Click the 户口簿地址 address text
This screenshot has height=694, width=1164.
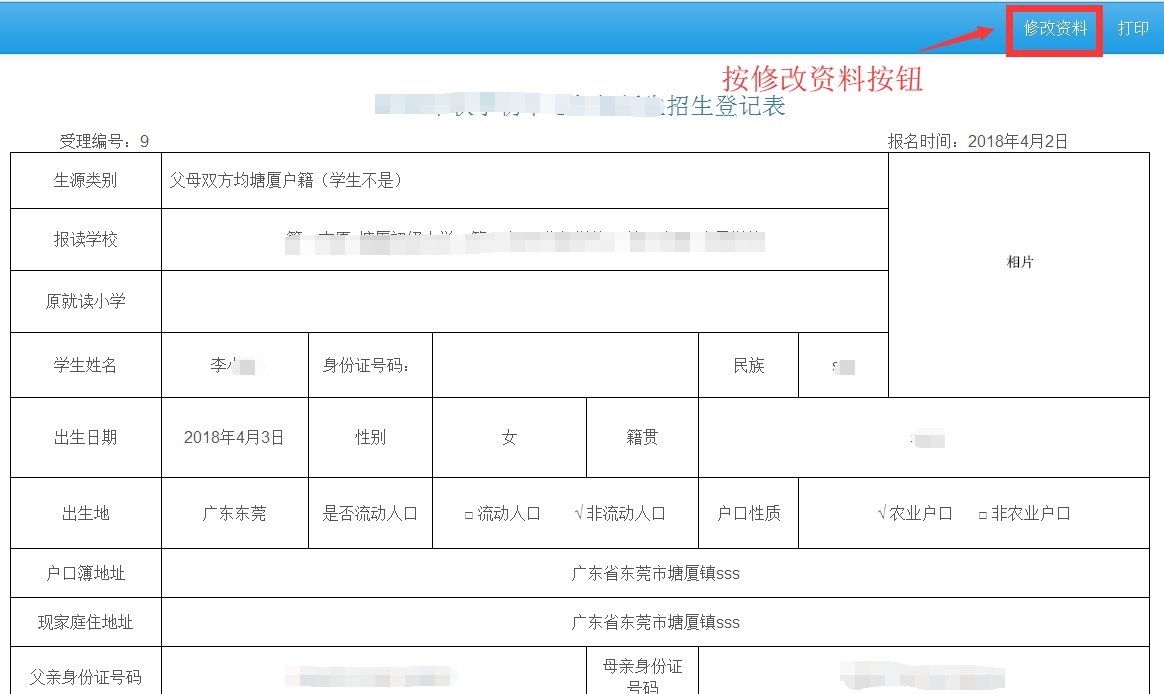point(655,574)
